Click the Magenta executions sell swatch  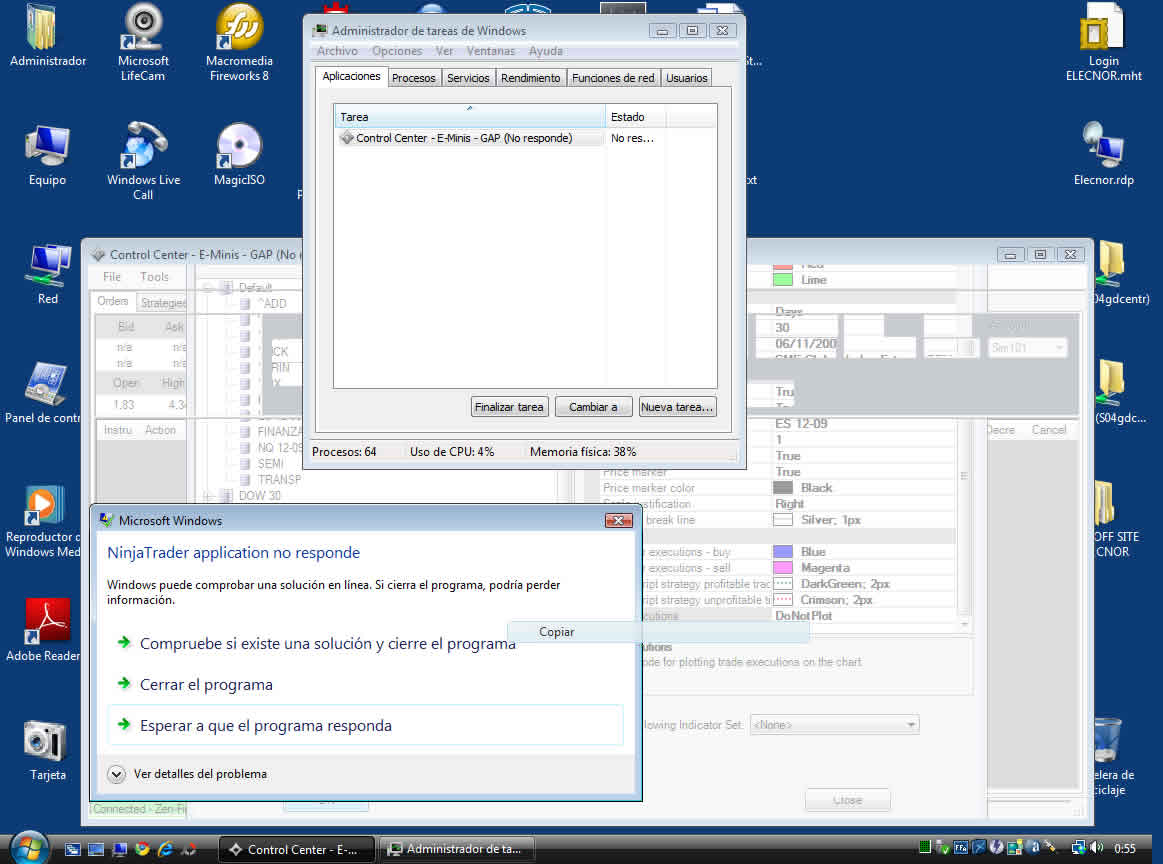click(783, 567)
